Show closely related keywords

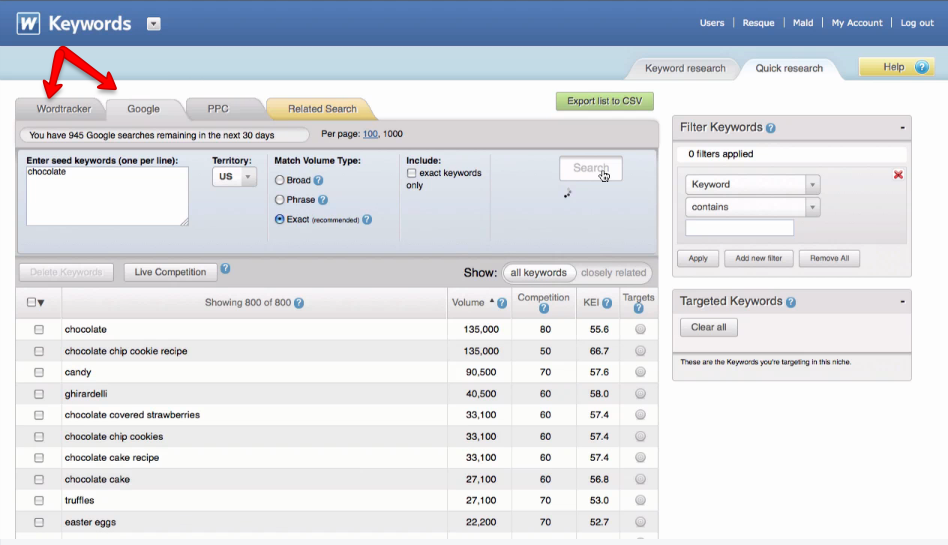(613, 273)
